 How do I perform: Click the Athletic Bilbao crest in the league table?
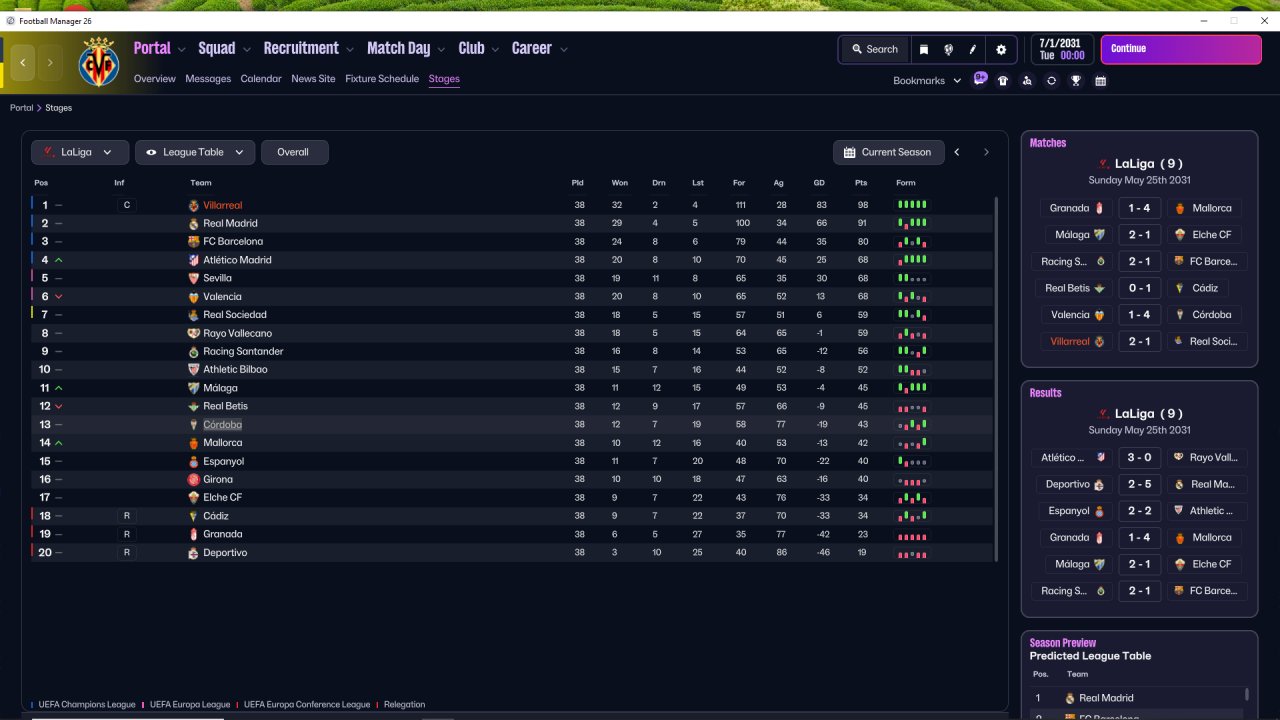pos(194,370)
